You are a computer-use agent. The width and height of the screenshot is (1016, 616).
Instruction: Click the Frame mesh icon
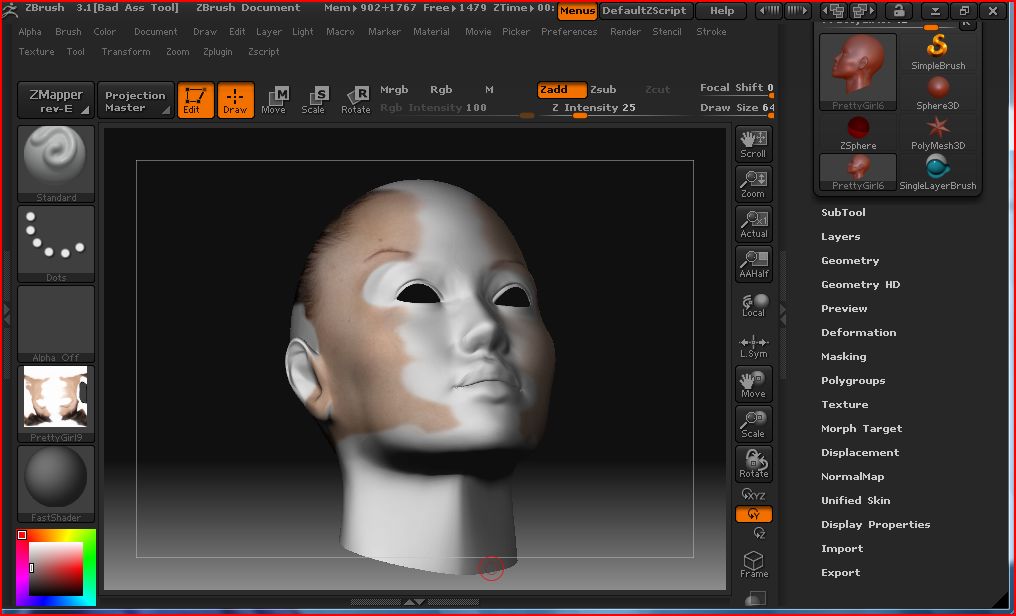(754, 564)
